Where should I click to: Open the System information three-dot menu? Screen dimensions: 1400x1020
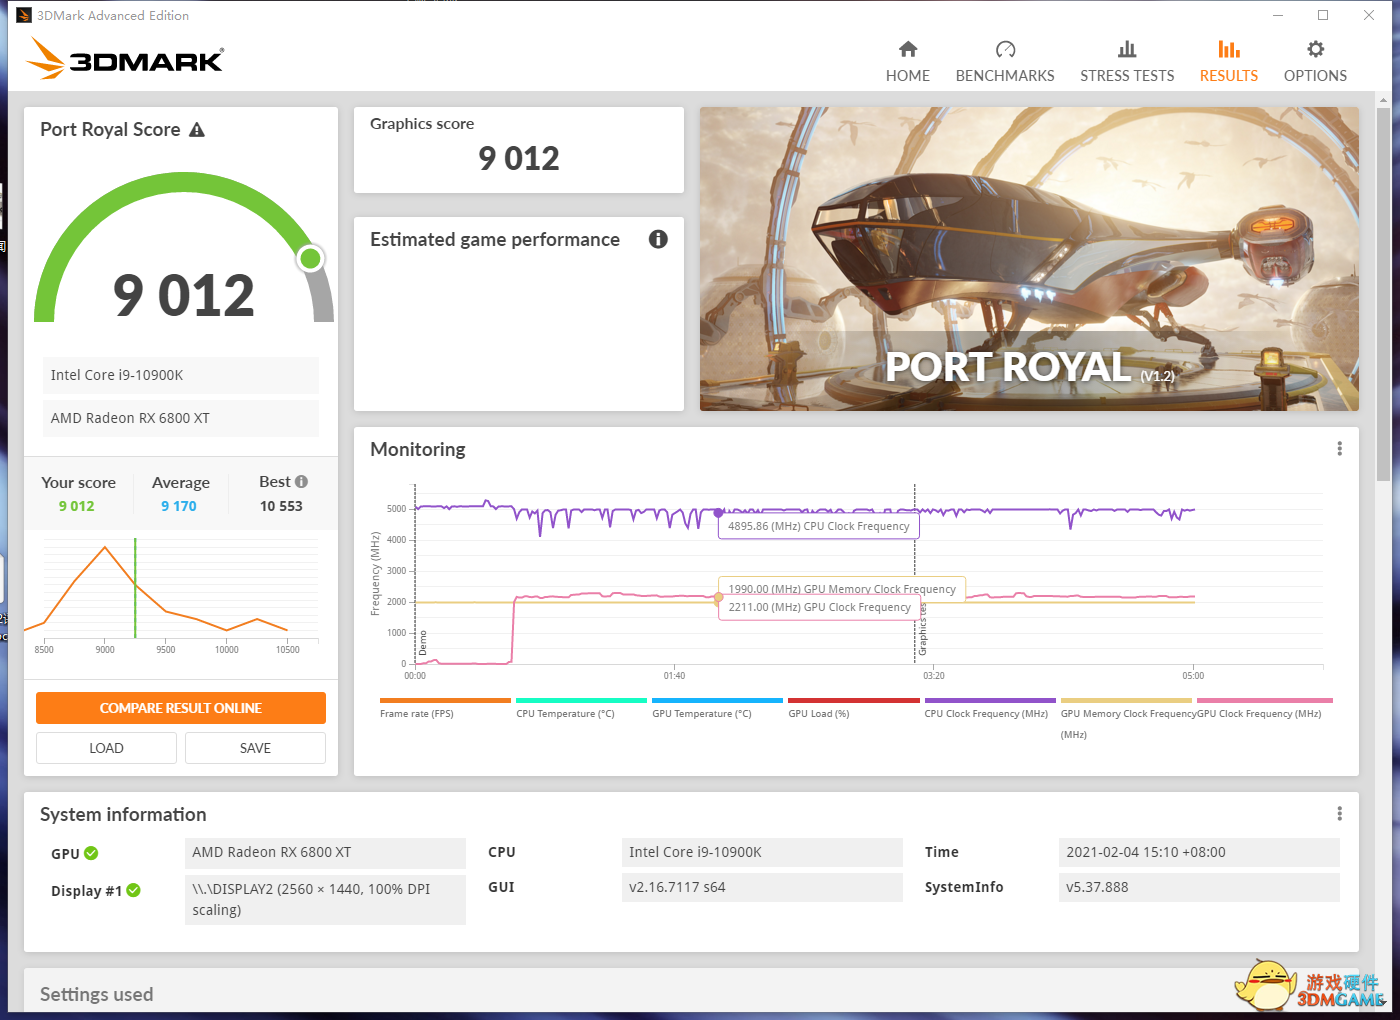point(1339,814)
